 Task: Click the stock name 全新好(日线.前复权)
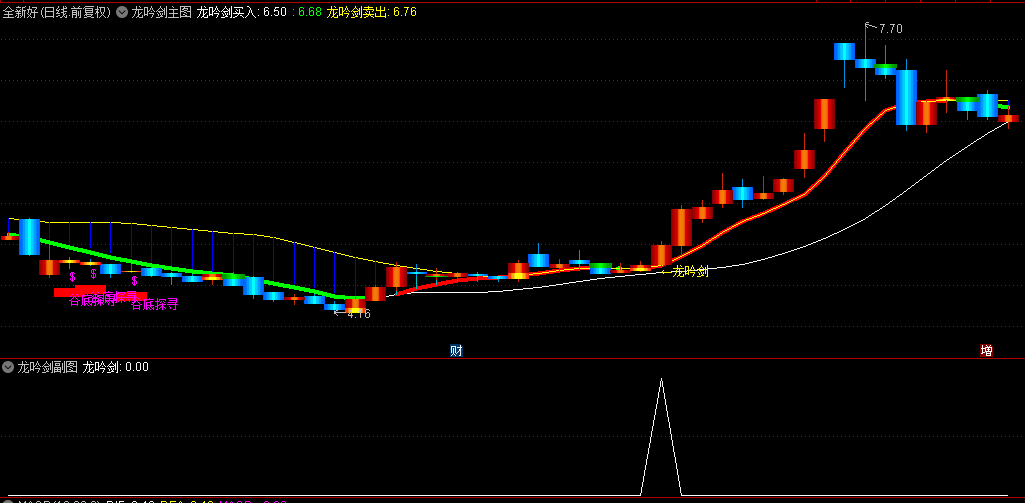pos(58,12)
